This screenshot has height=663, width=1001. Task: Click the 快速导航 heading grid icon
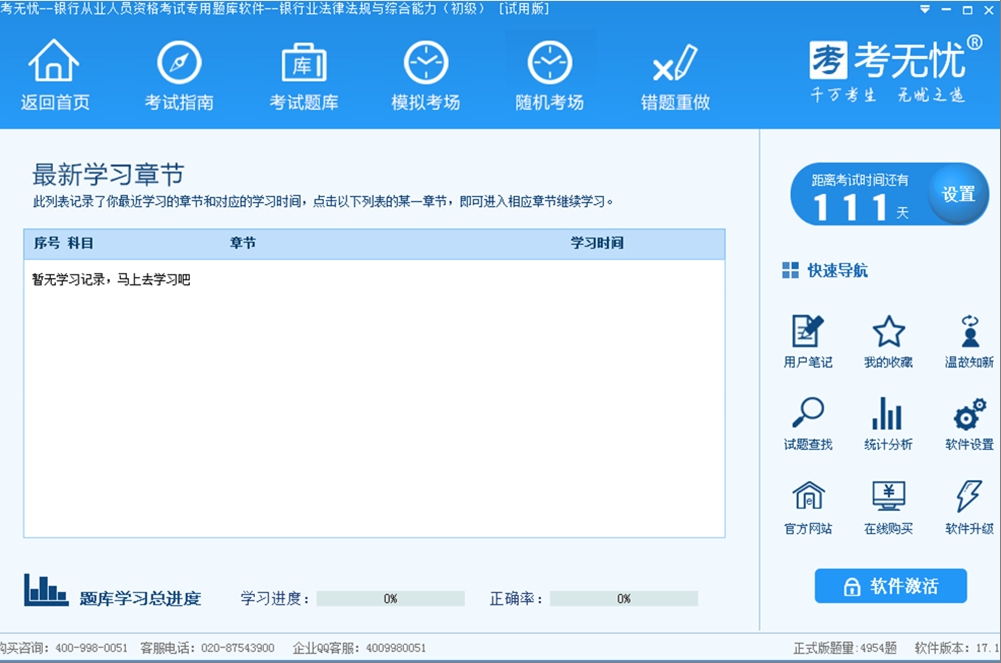point(790,271)
